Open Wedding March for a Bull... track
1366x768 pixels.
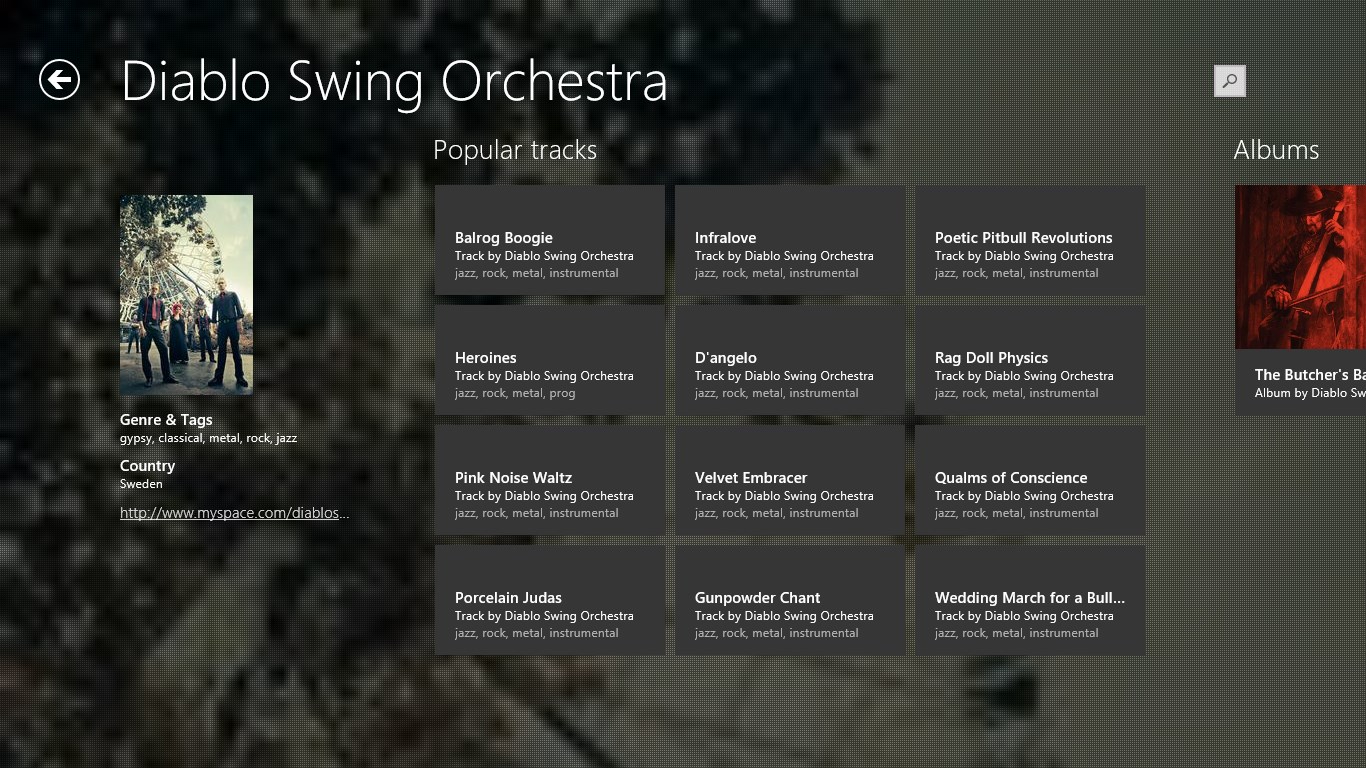1029,600
